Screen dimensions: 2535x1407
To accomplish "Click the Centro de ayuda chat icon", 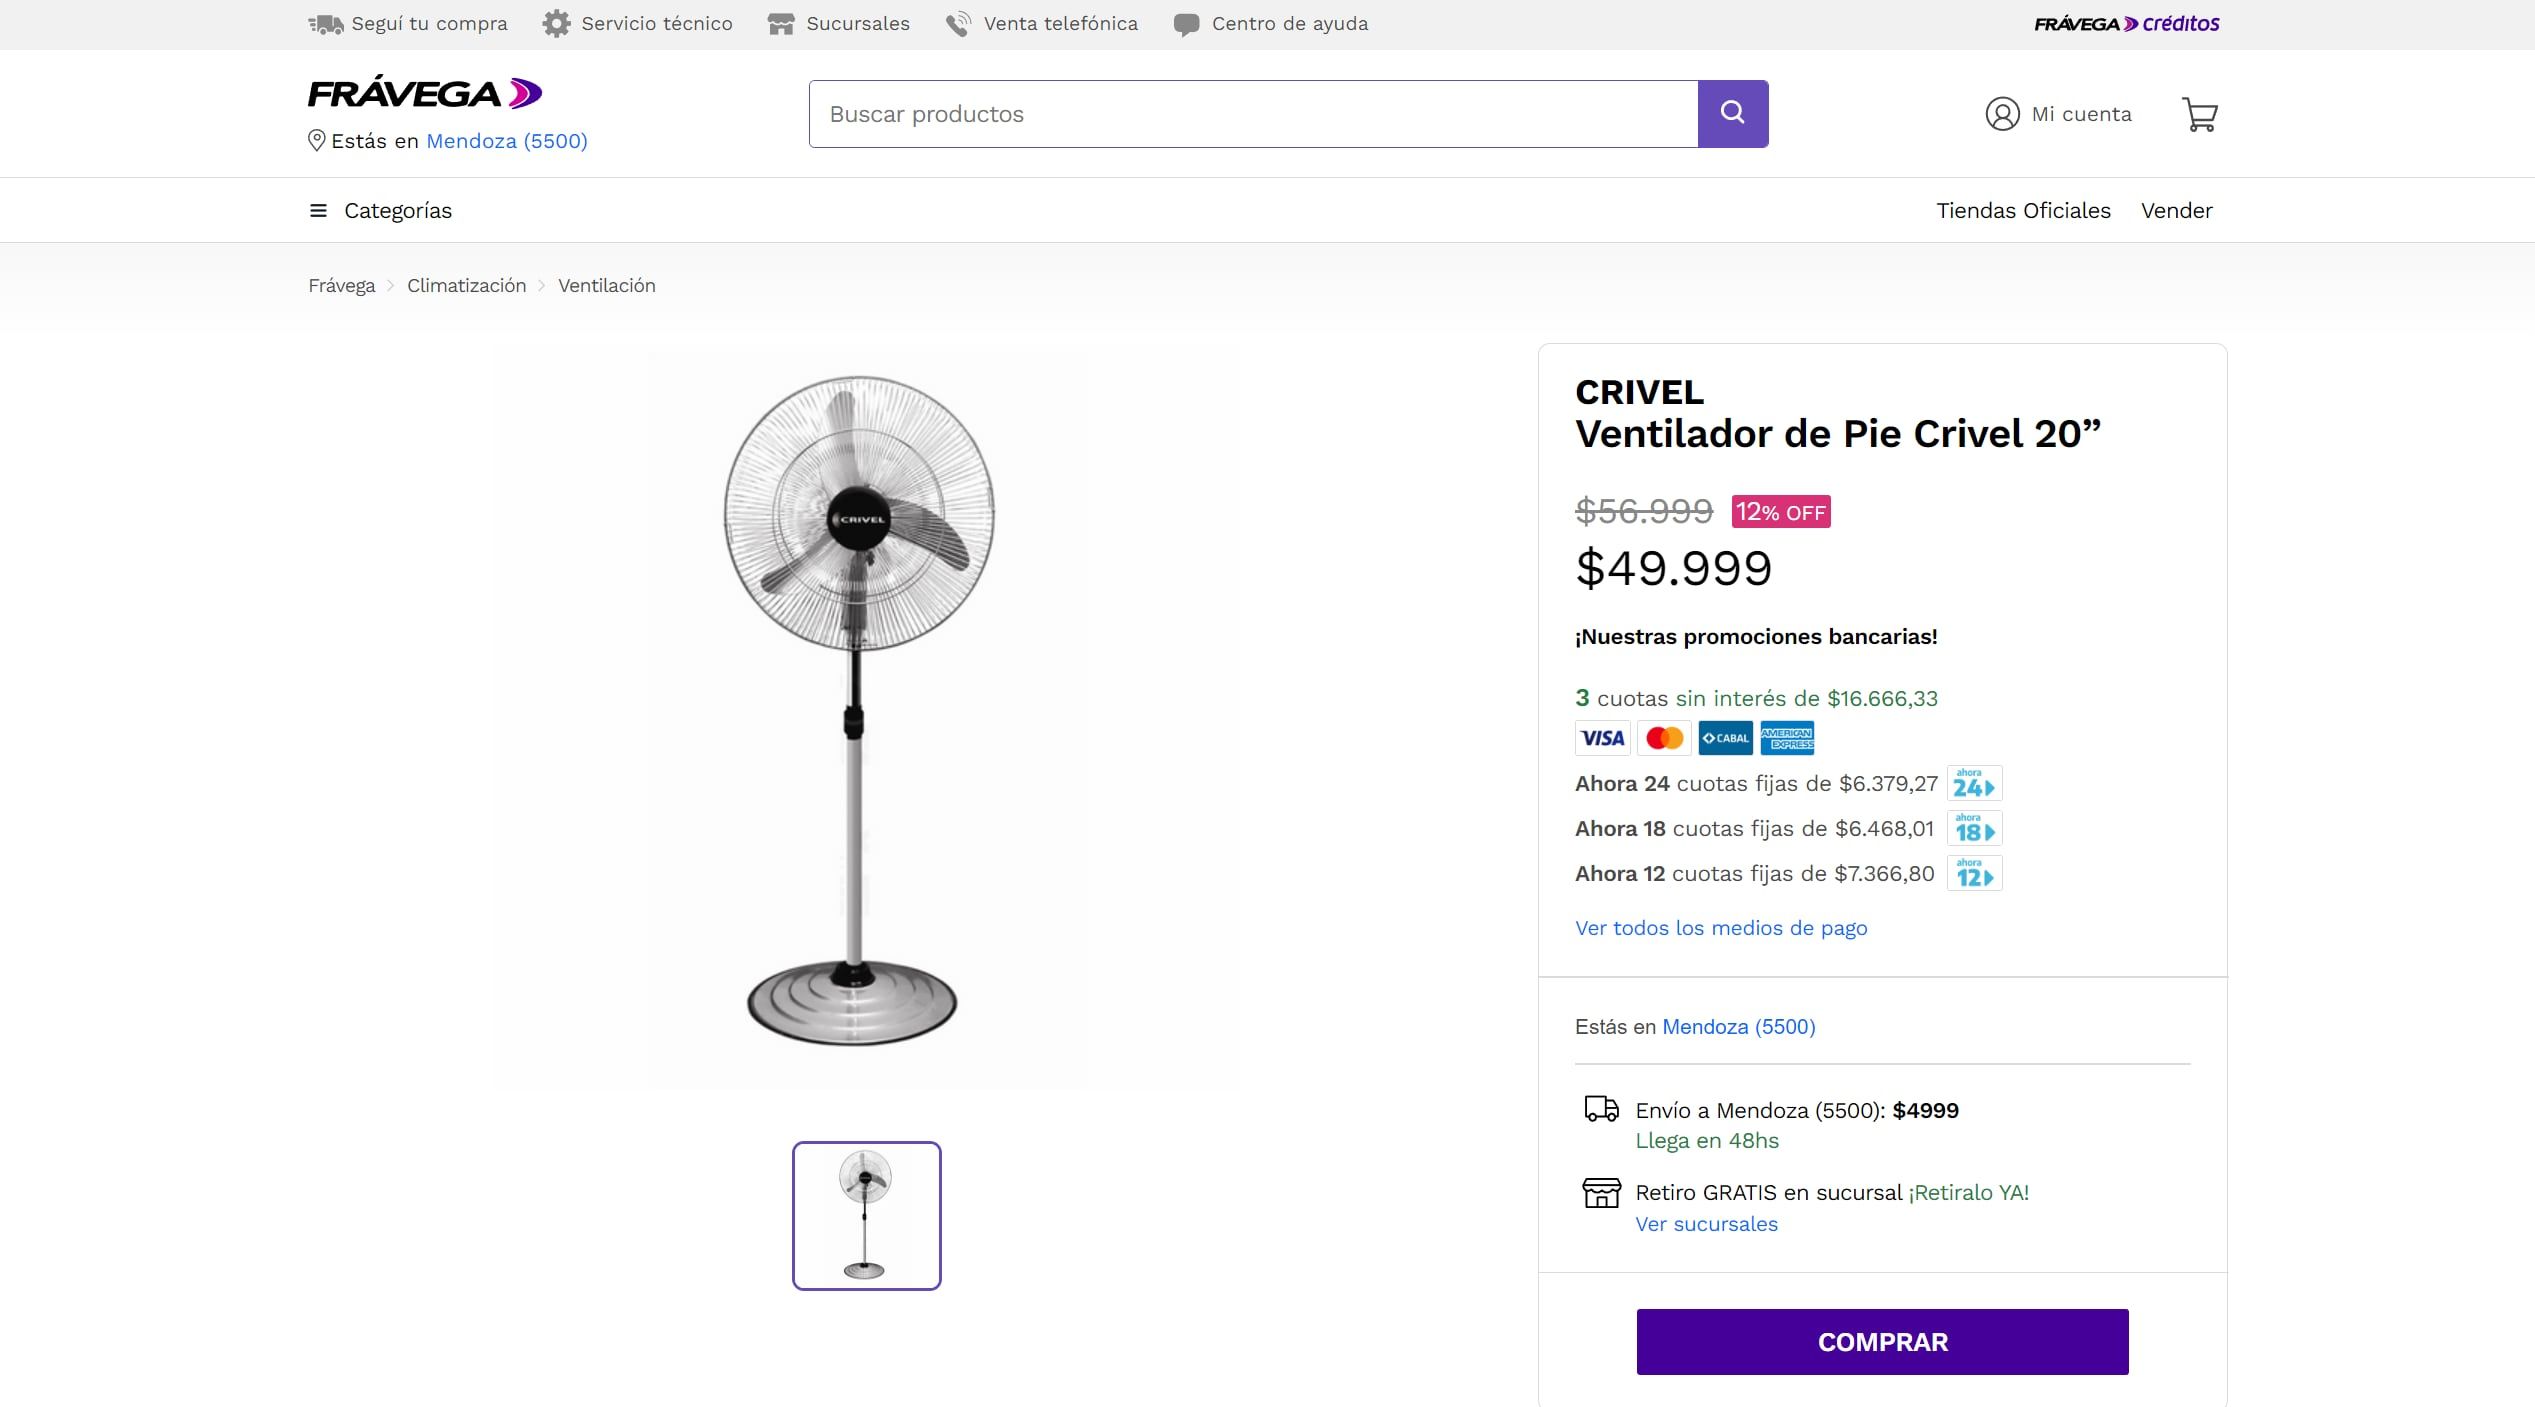I will (x=1186, y=23).
